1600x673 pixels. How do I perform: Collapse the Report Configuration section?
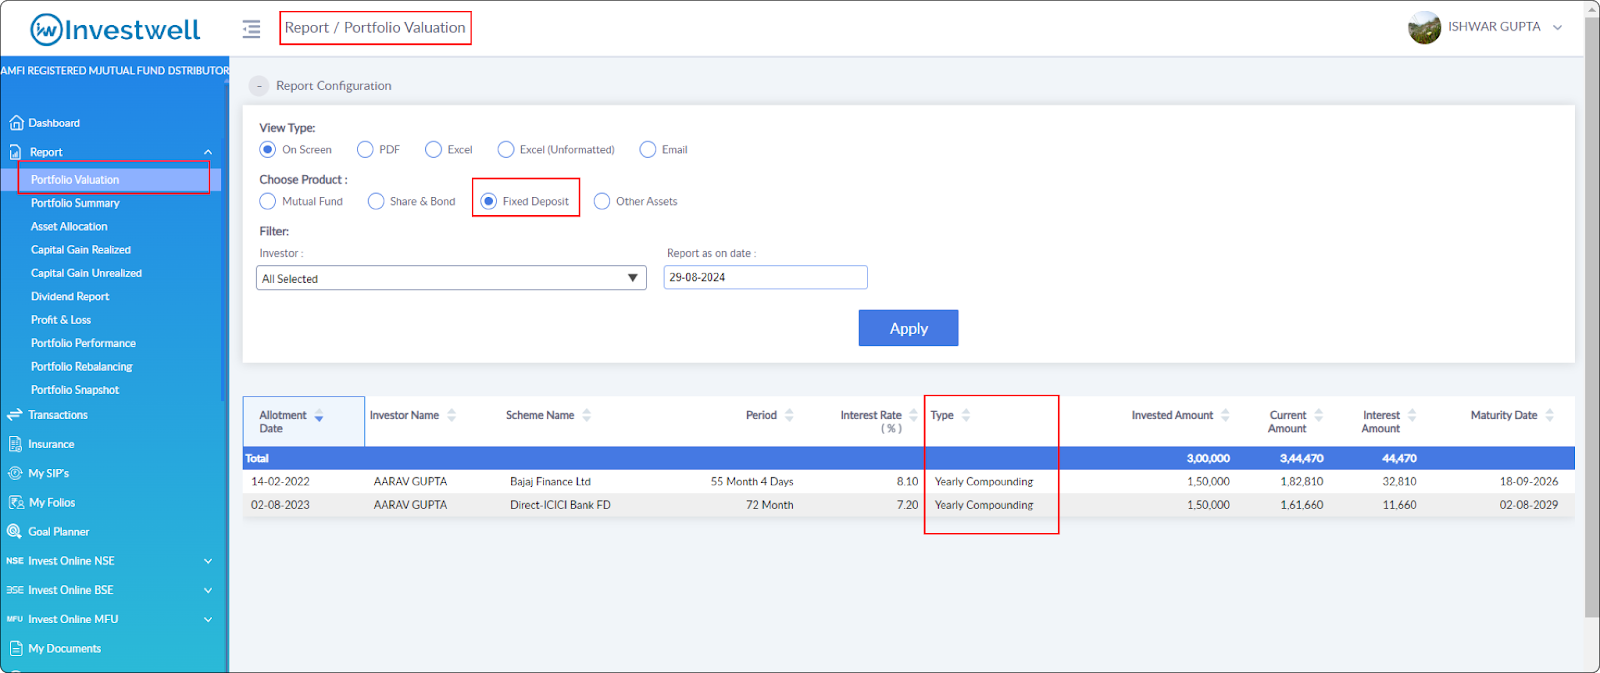coord(259,86)
